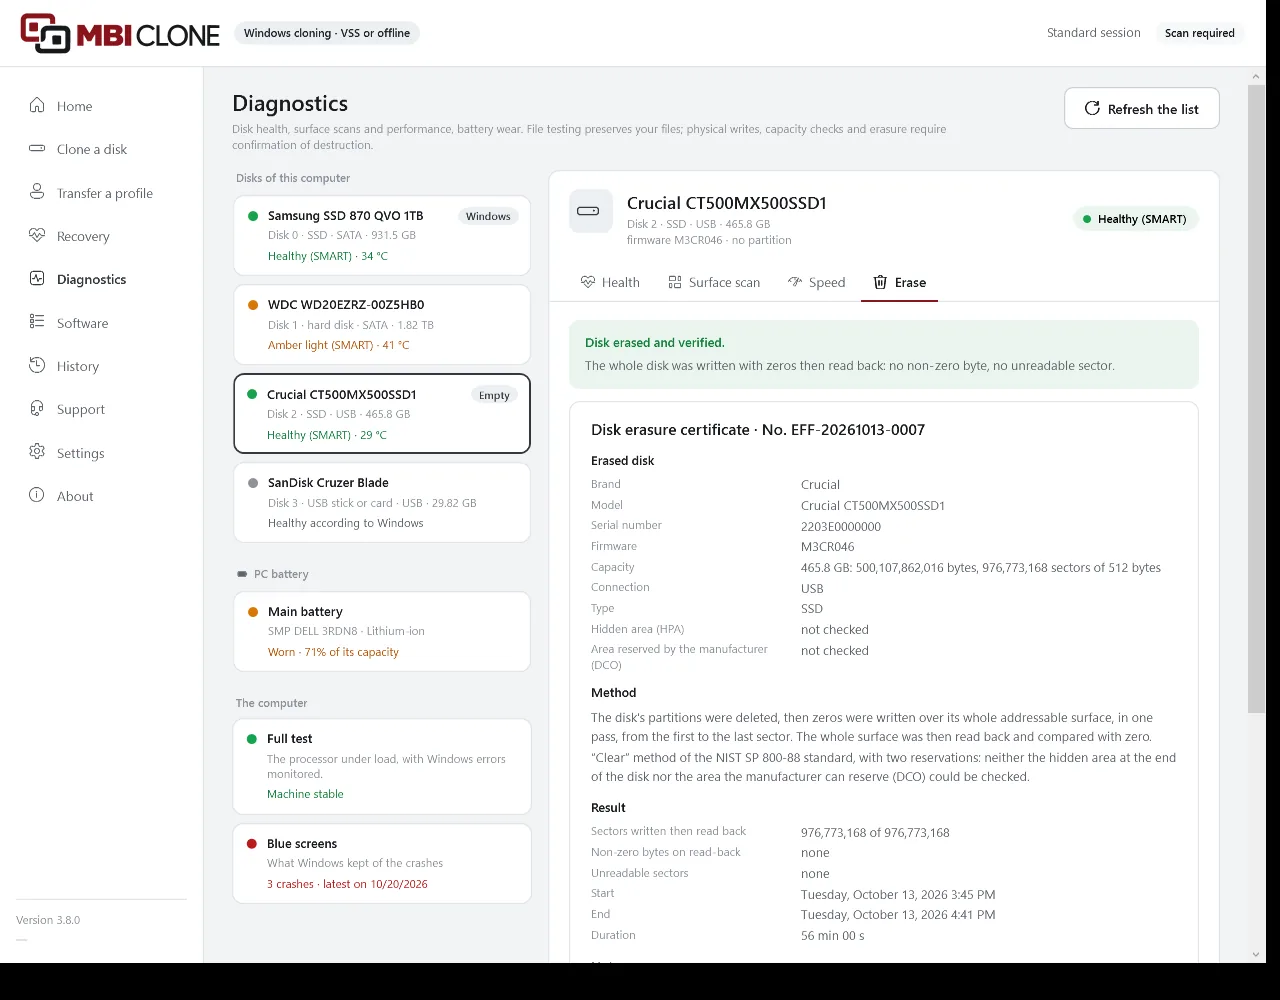
Task: Select the Erase tab
Action: (x=899, y=282)
